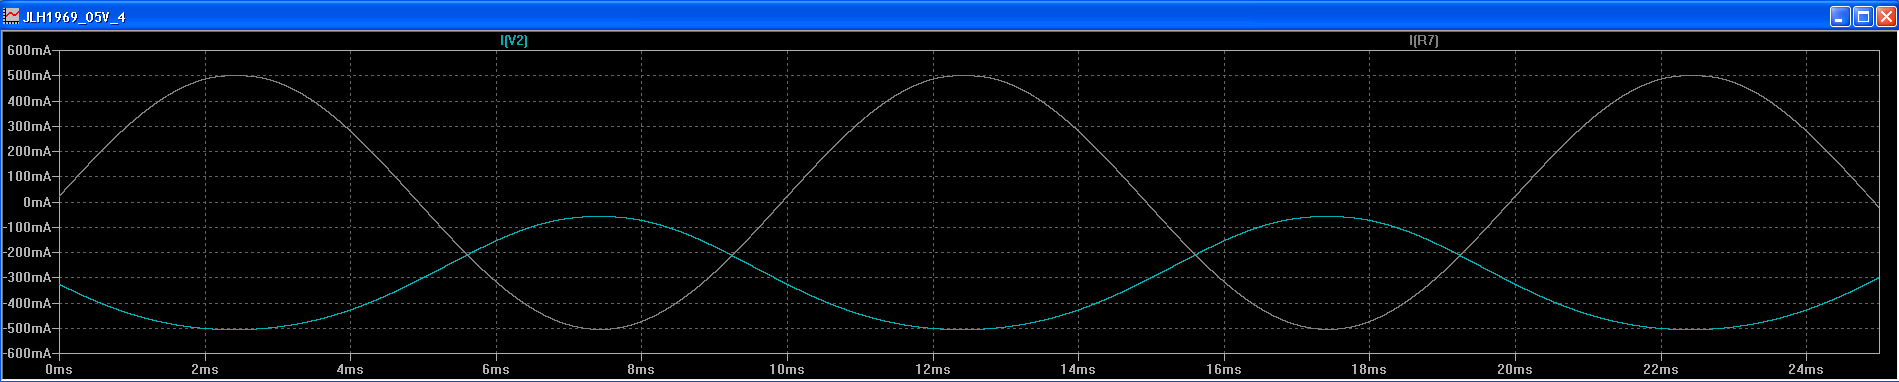Click the I(V2) trace label
Screen dimensions: 1899x382
514,41
